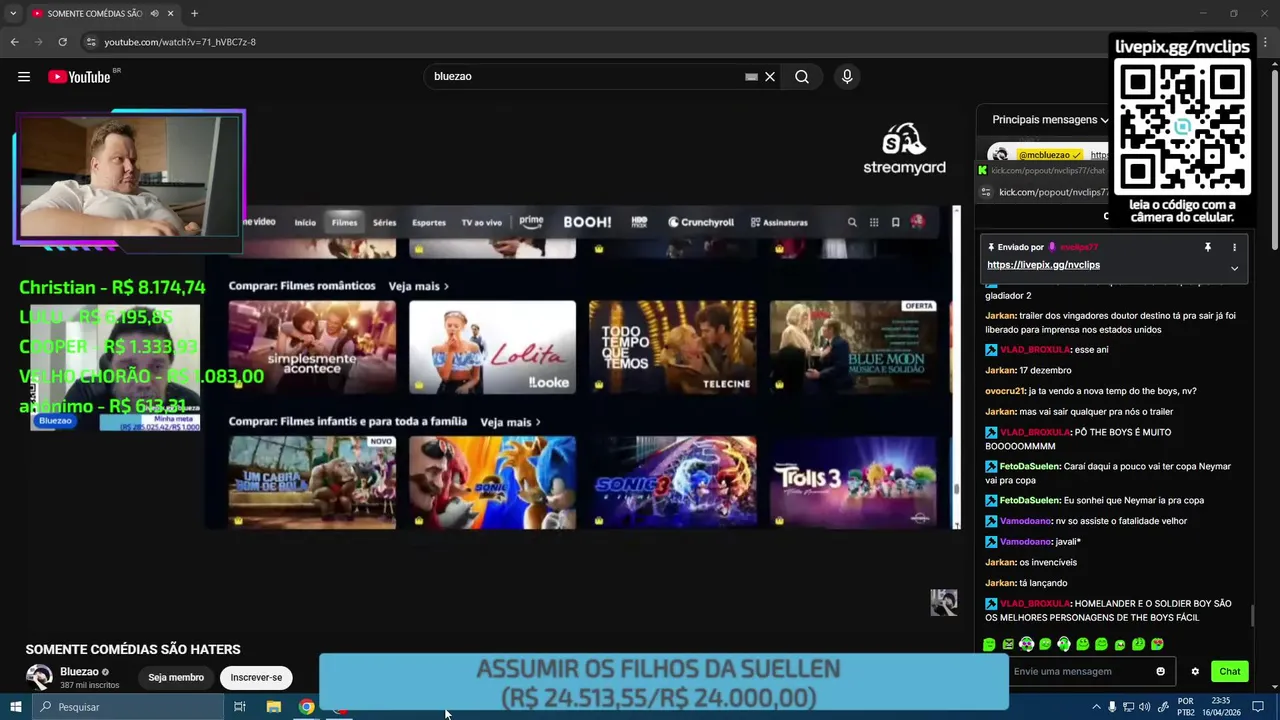Click the Pesquisar taskbar search box
The image size is (1280, 720).
tap(127, 707)
